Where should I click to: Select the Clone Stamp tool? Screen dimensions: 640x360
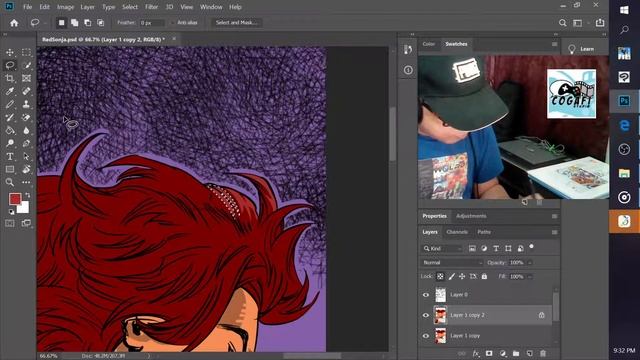26,104
